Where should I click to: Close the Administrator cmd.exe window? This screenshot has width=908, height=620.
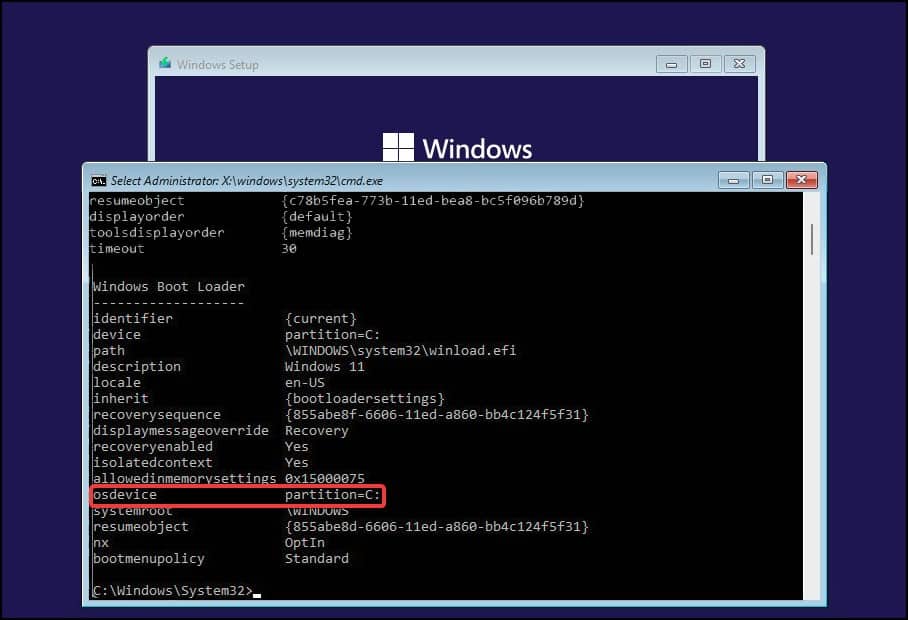(x=801, y=180)
